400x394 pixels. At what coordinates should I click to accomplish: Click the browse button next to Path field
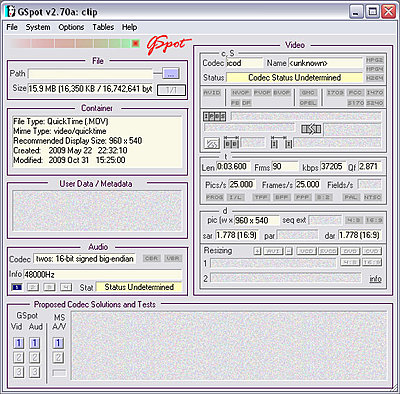[x=171, y=73]
